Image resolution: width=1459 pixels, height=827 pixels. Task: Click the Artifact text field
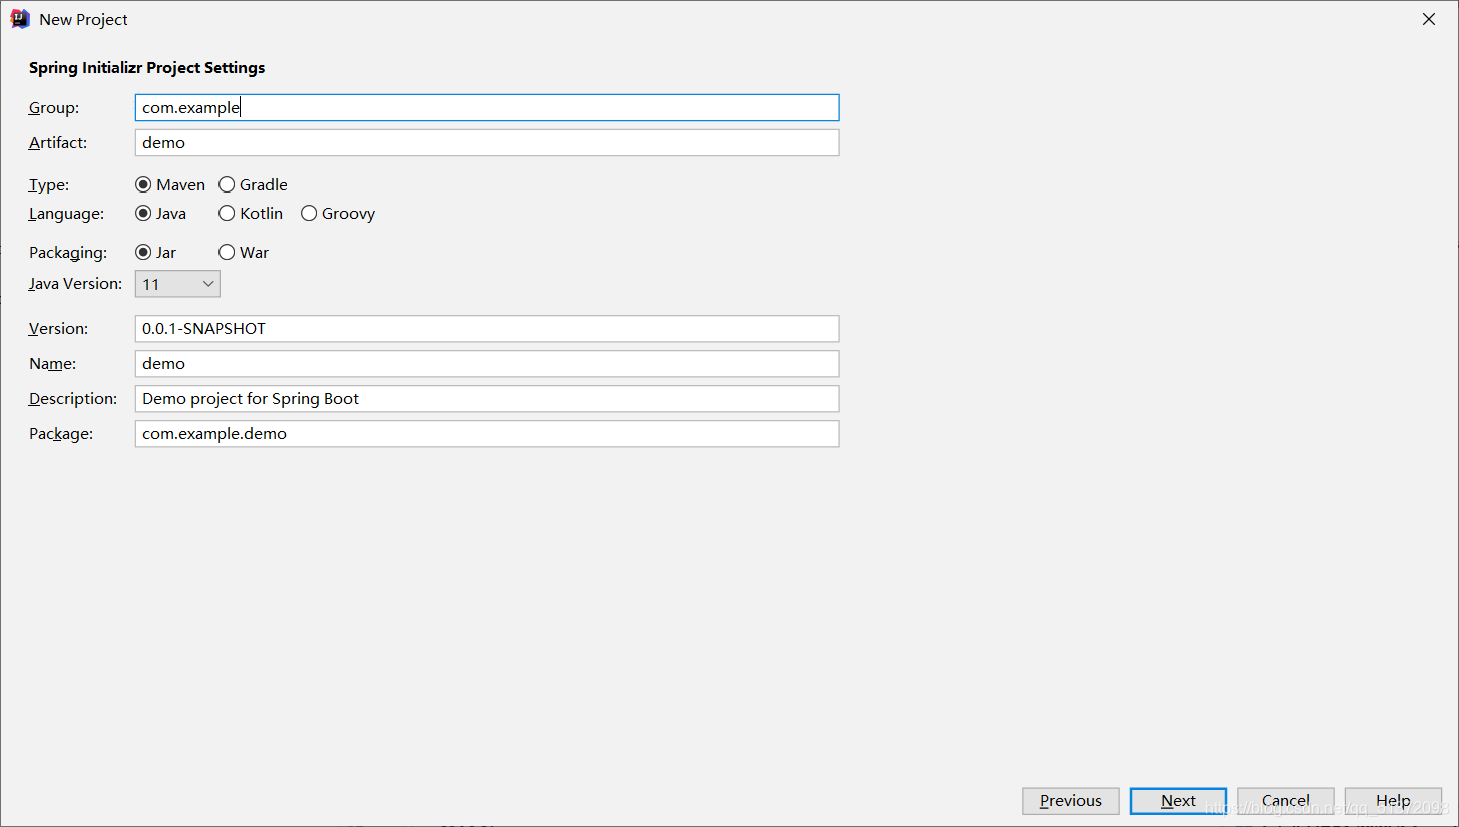coord(487,143)
